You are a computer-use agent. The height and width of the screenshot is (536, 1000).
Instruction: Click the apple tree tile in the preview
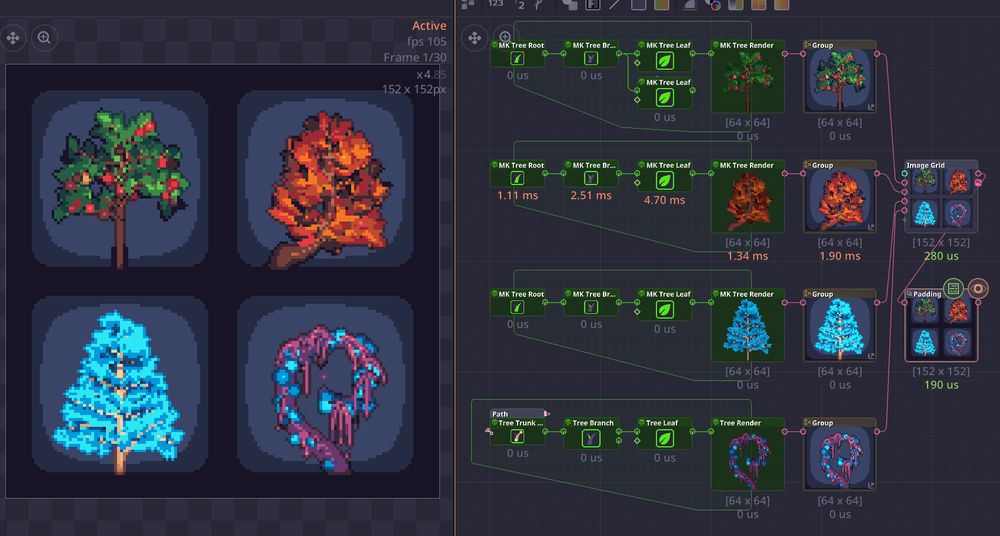(x=120, y=178)
